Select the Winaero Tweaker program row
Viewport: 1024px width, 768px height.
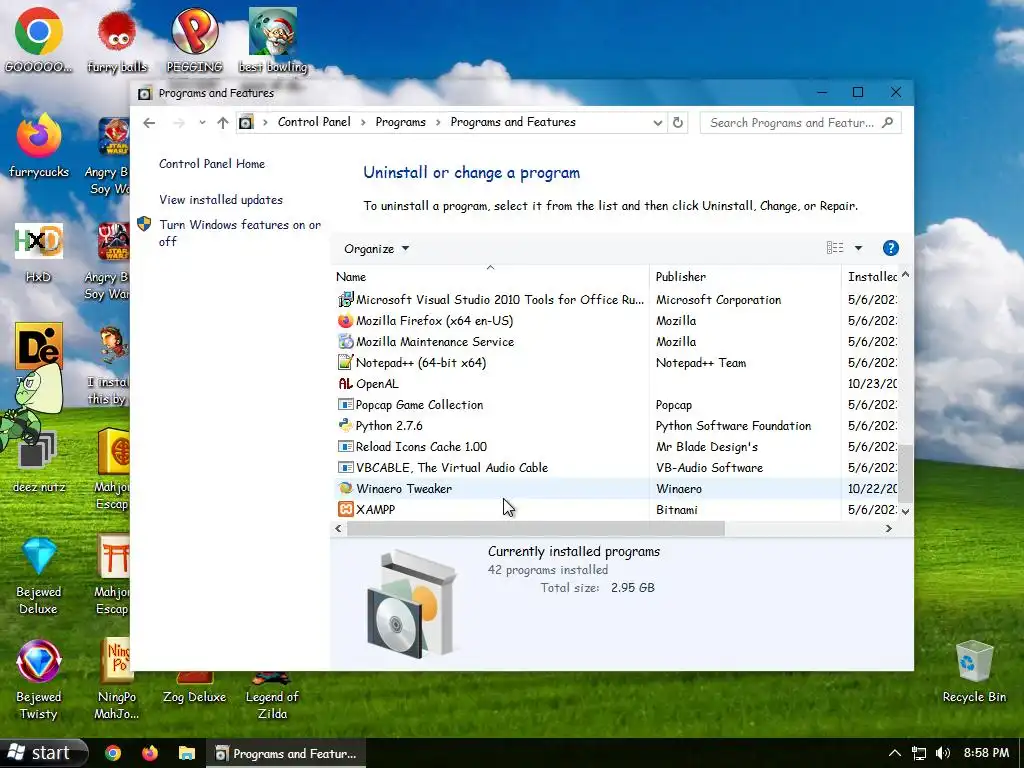tap(615, 488)
